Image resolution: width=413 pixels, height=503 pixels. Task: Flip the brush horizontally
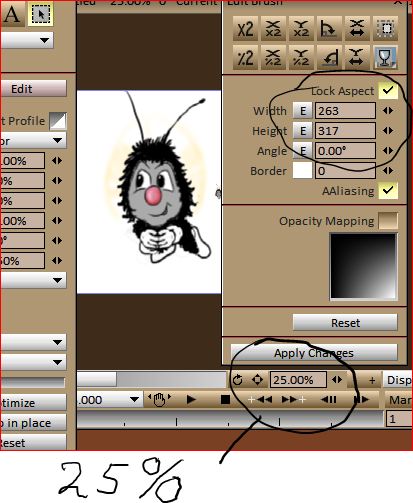(357, 29)
